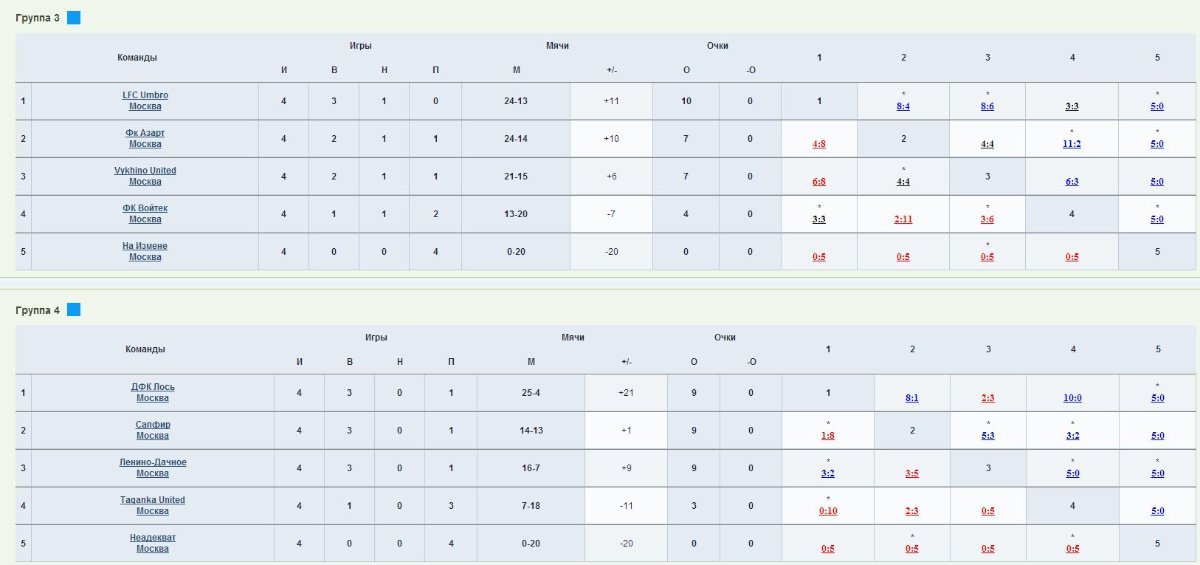
Task: Click the blue square beside Группа 3
Action: (x=74, y=18)
